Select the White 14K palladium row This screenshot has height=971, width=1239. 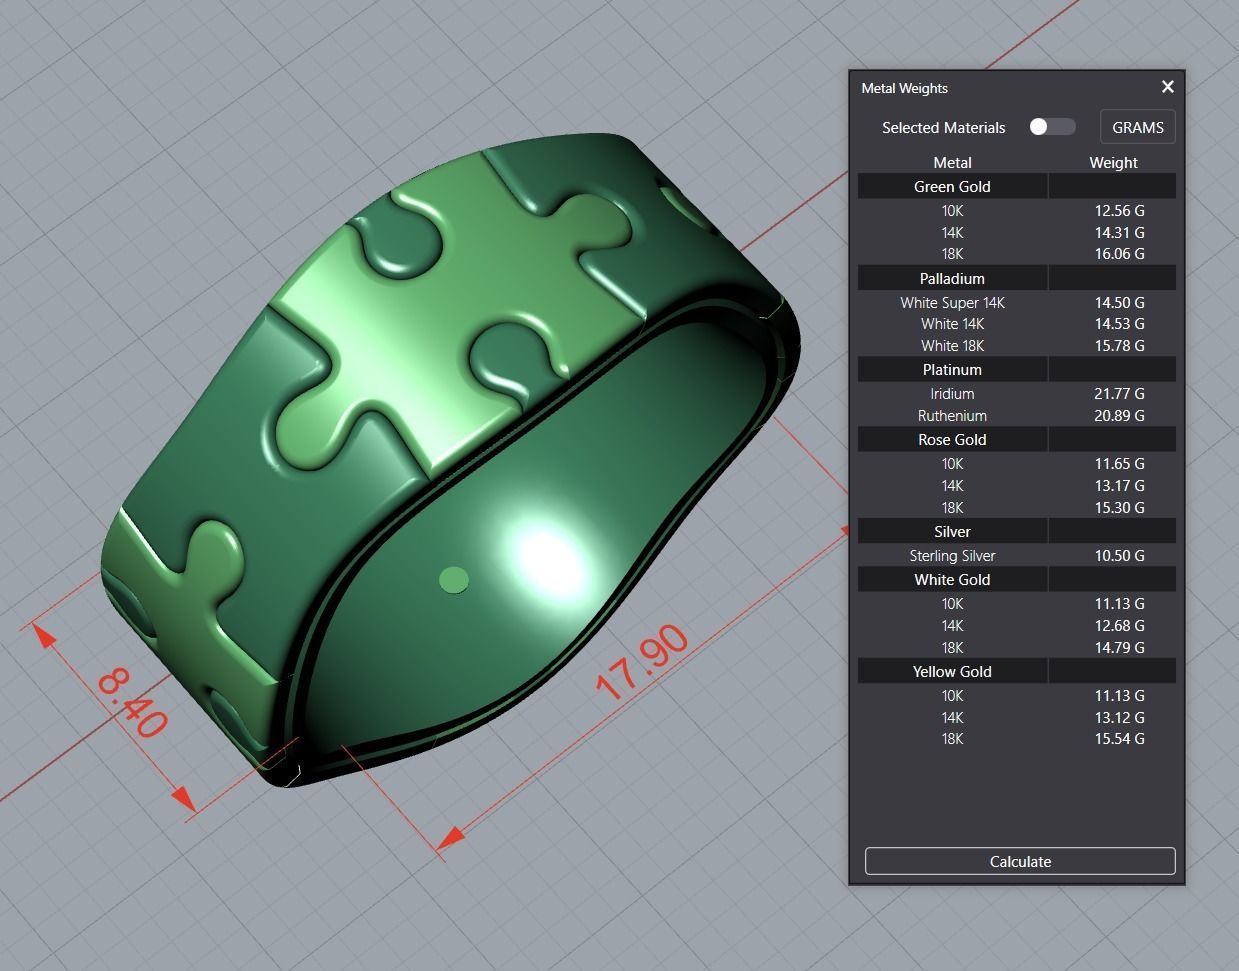click(x=1017, y=324)
